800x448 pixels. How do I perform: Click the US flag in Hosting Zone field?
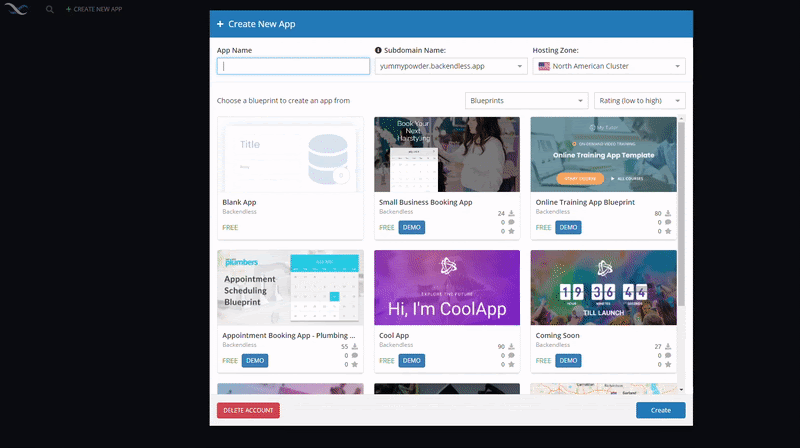click(544, 67)
